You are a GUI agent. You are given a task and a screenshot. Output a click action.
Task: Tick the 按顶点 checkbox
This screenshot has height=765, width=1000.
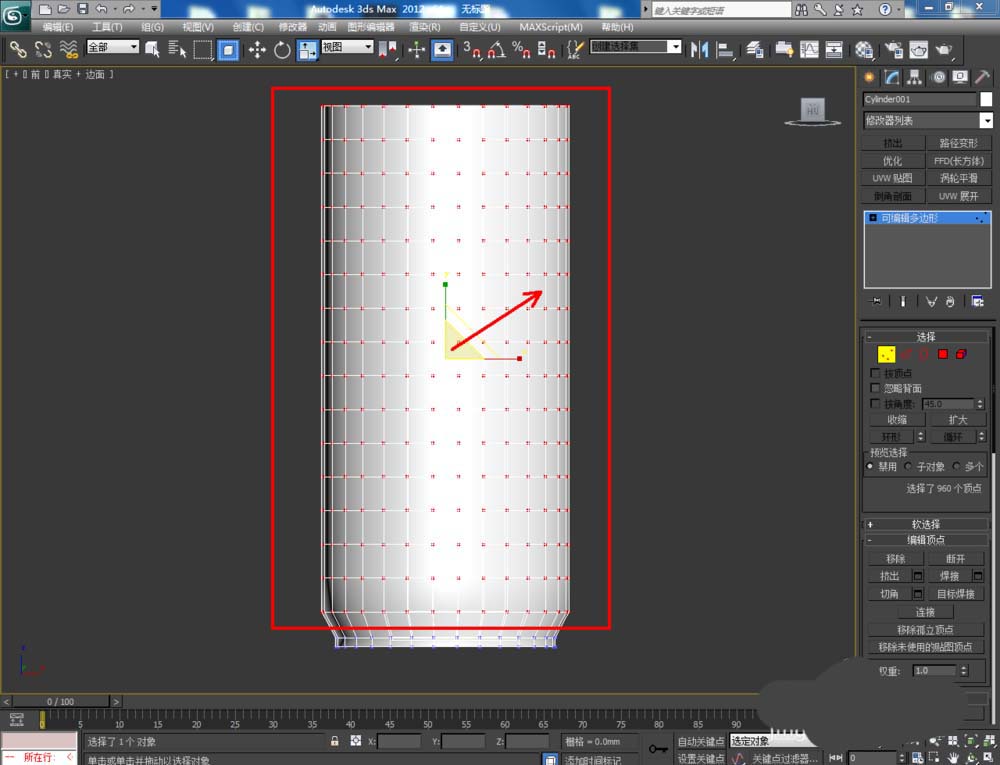click(x=877, y=373)
